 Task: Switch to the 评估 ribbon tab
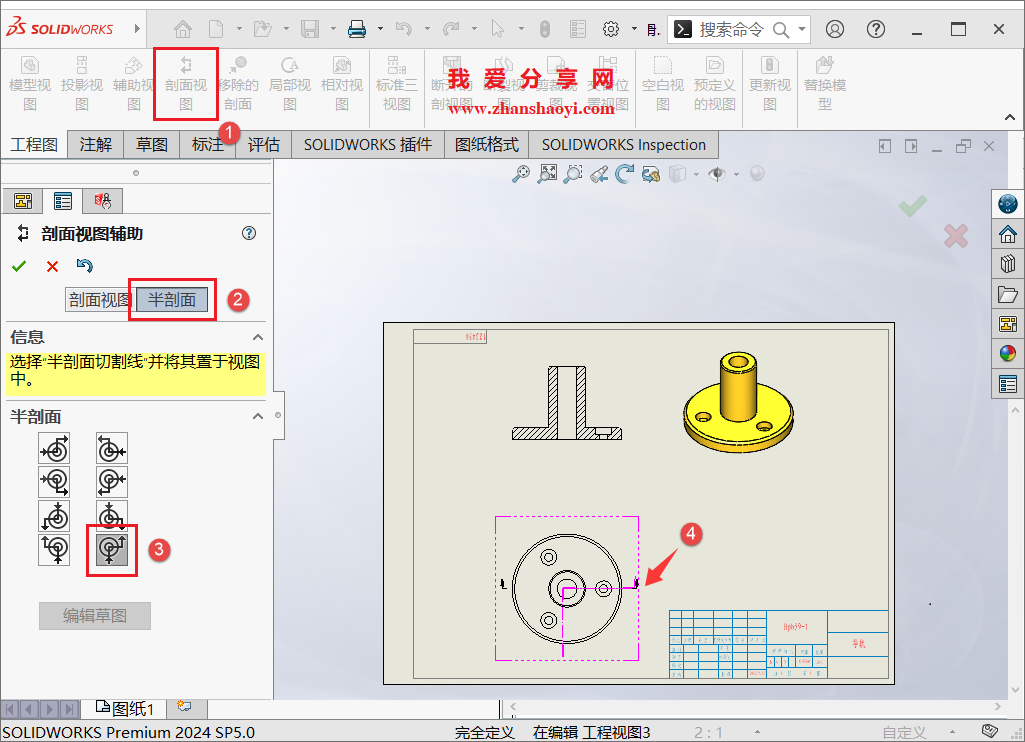pyautogui.click(x=263, y=144)
